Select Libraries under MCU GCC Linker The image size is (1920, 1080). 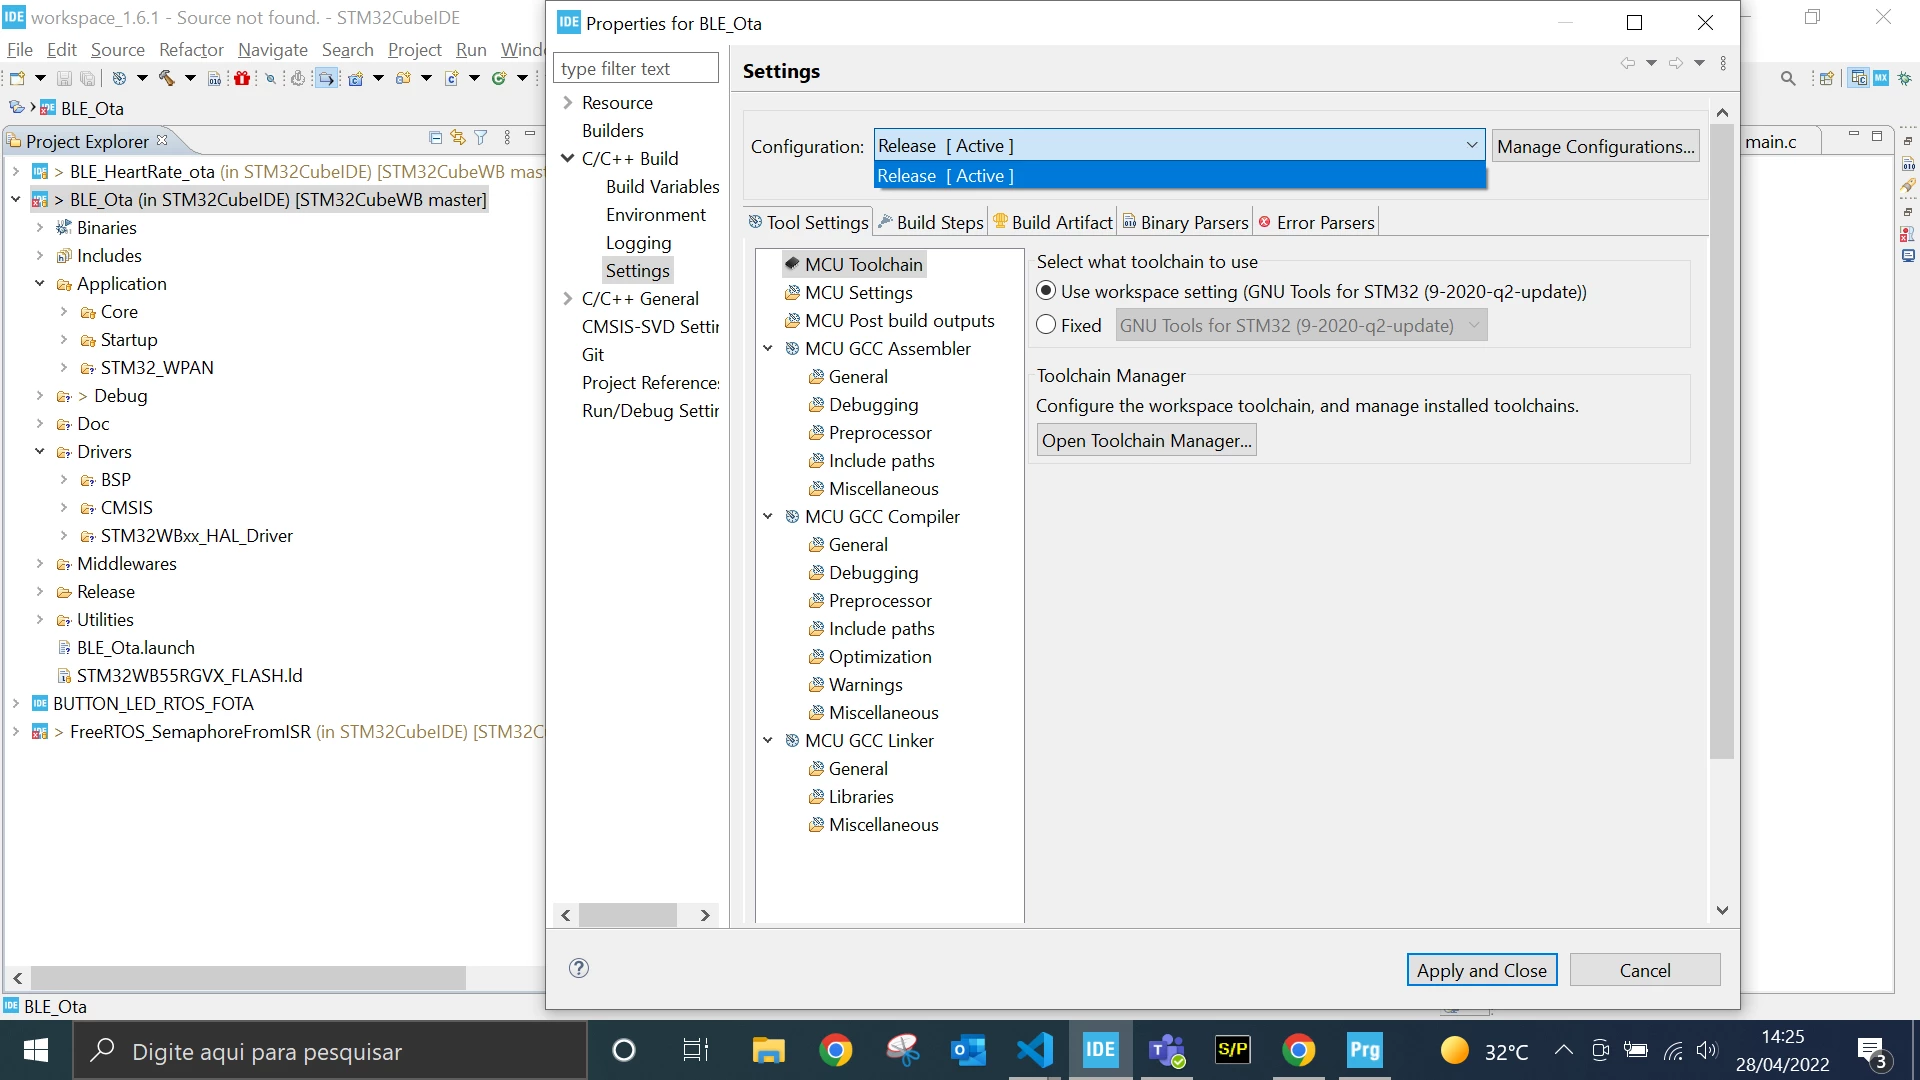point(861,797)
